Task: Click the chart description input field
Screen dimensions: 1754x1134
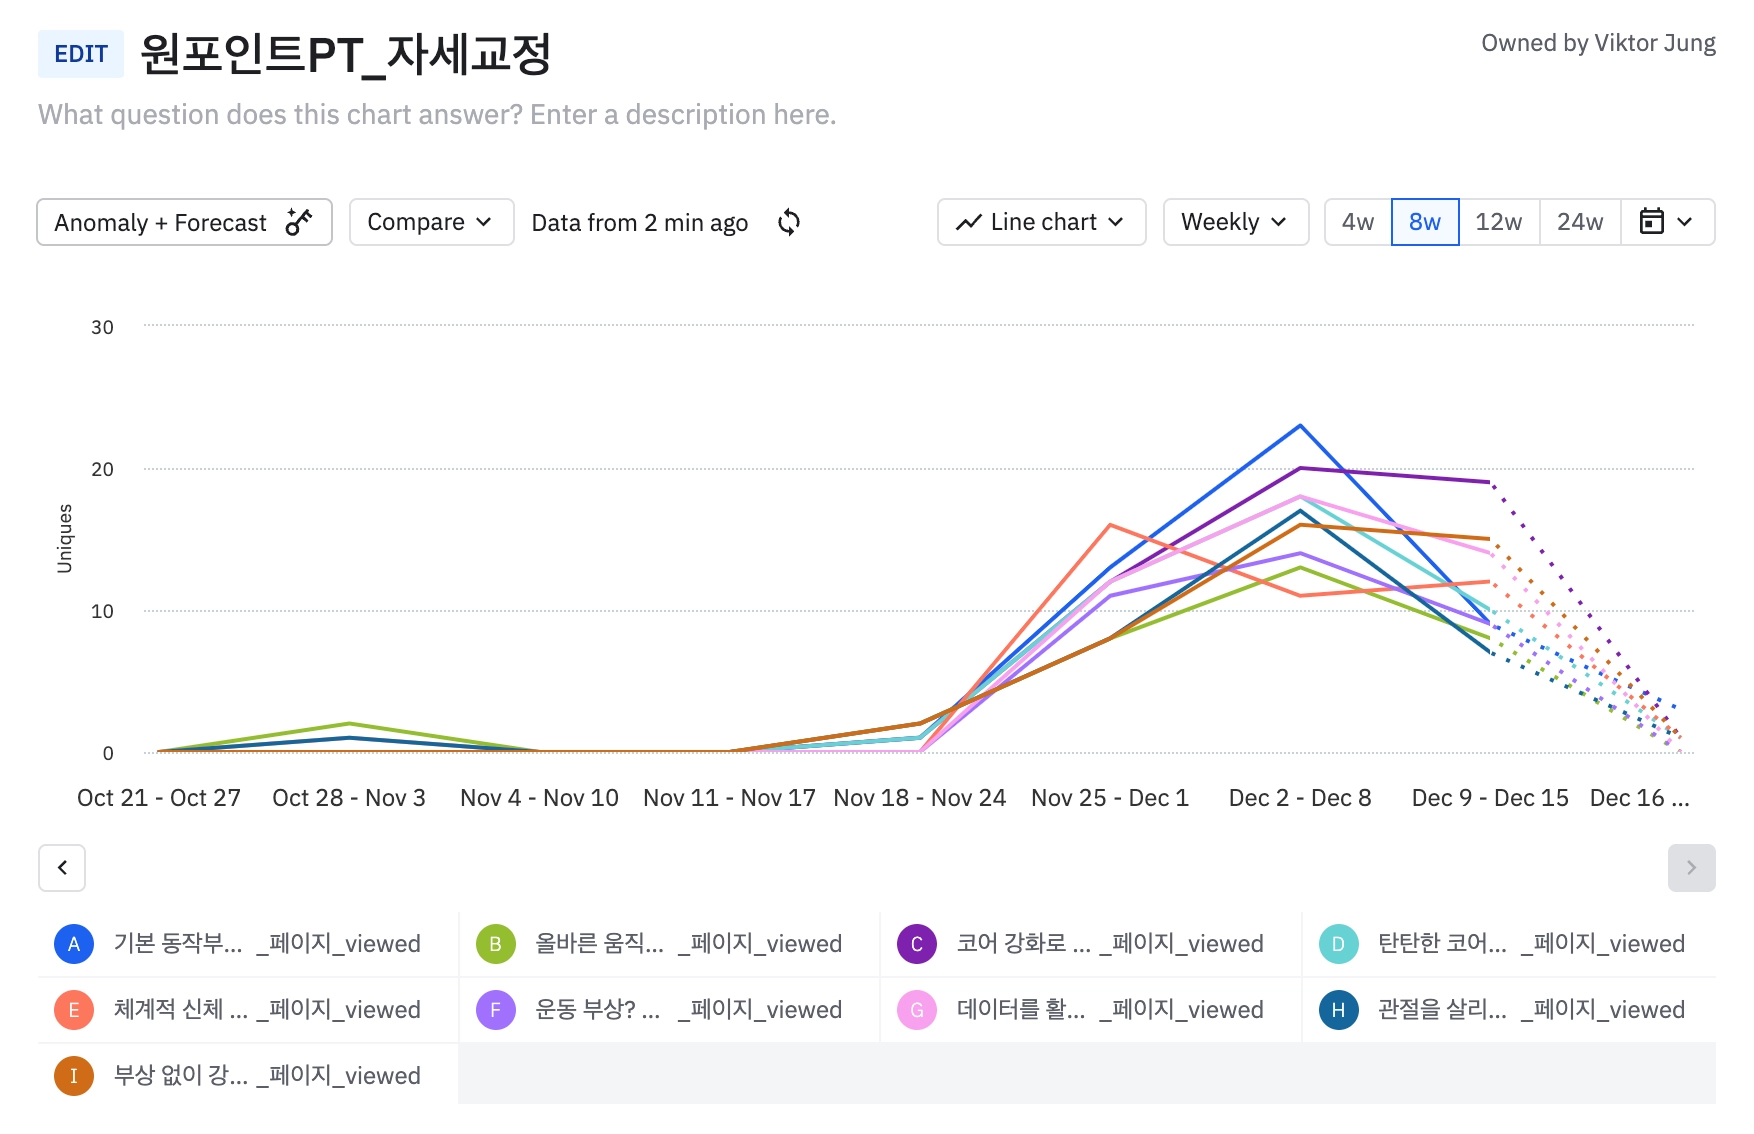Action: (437, 115)
